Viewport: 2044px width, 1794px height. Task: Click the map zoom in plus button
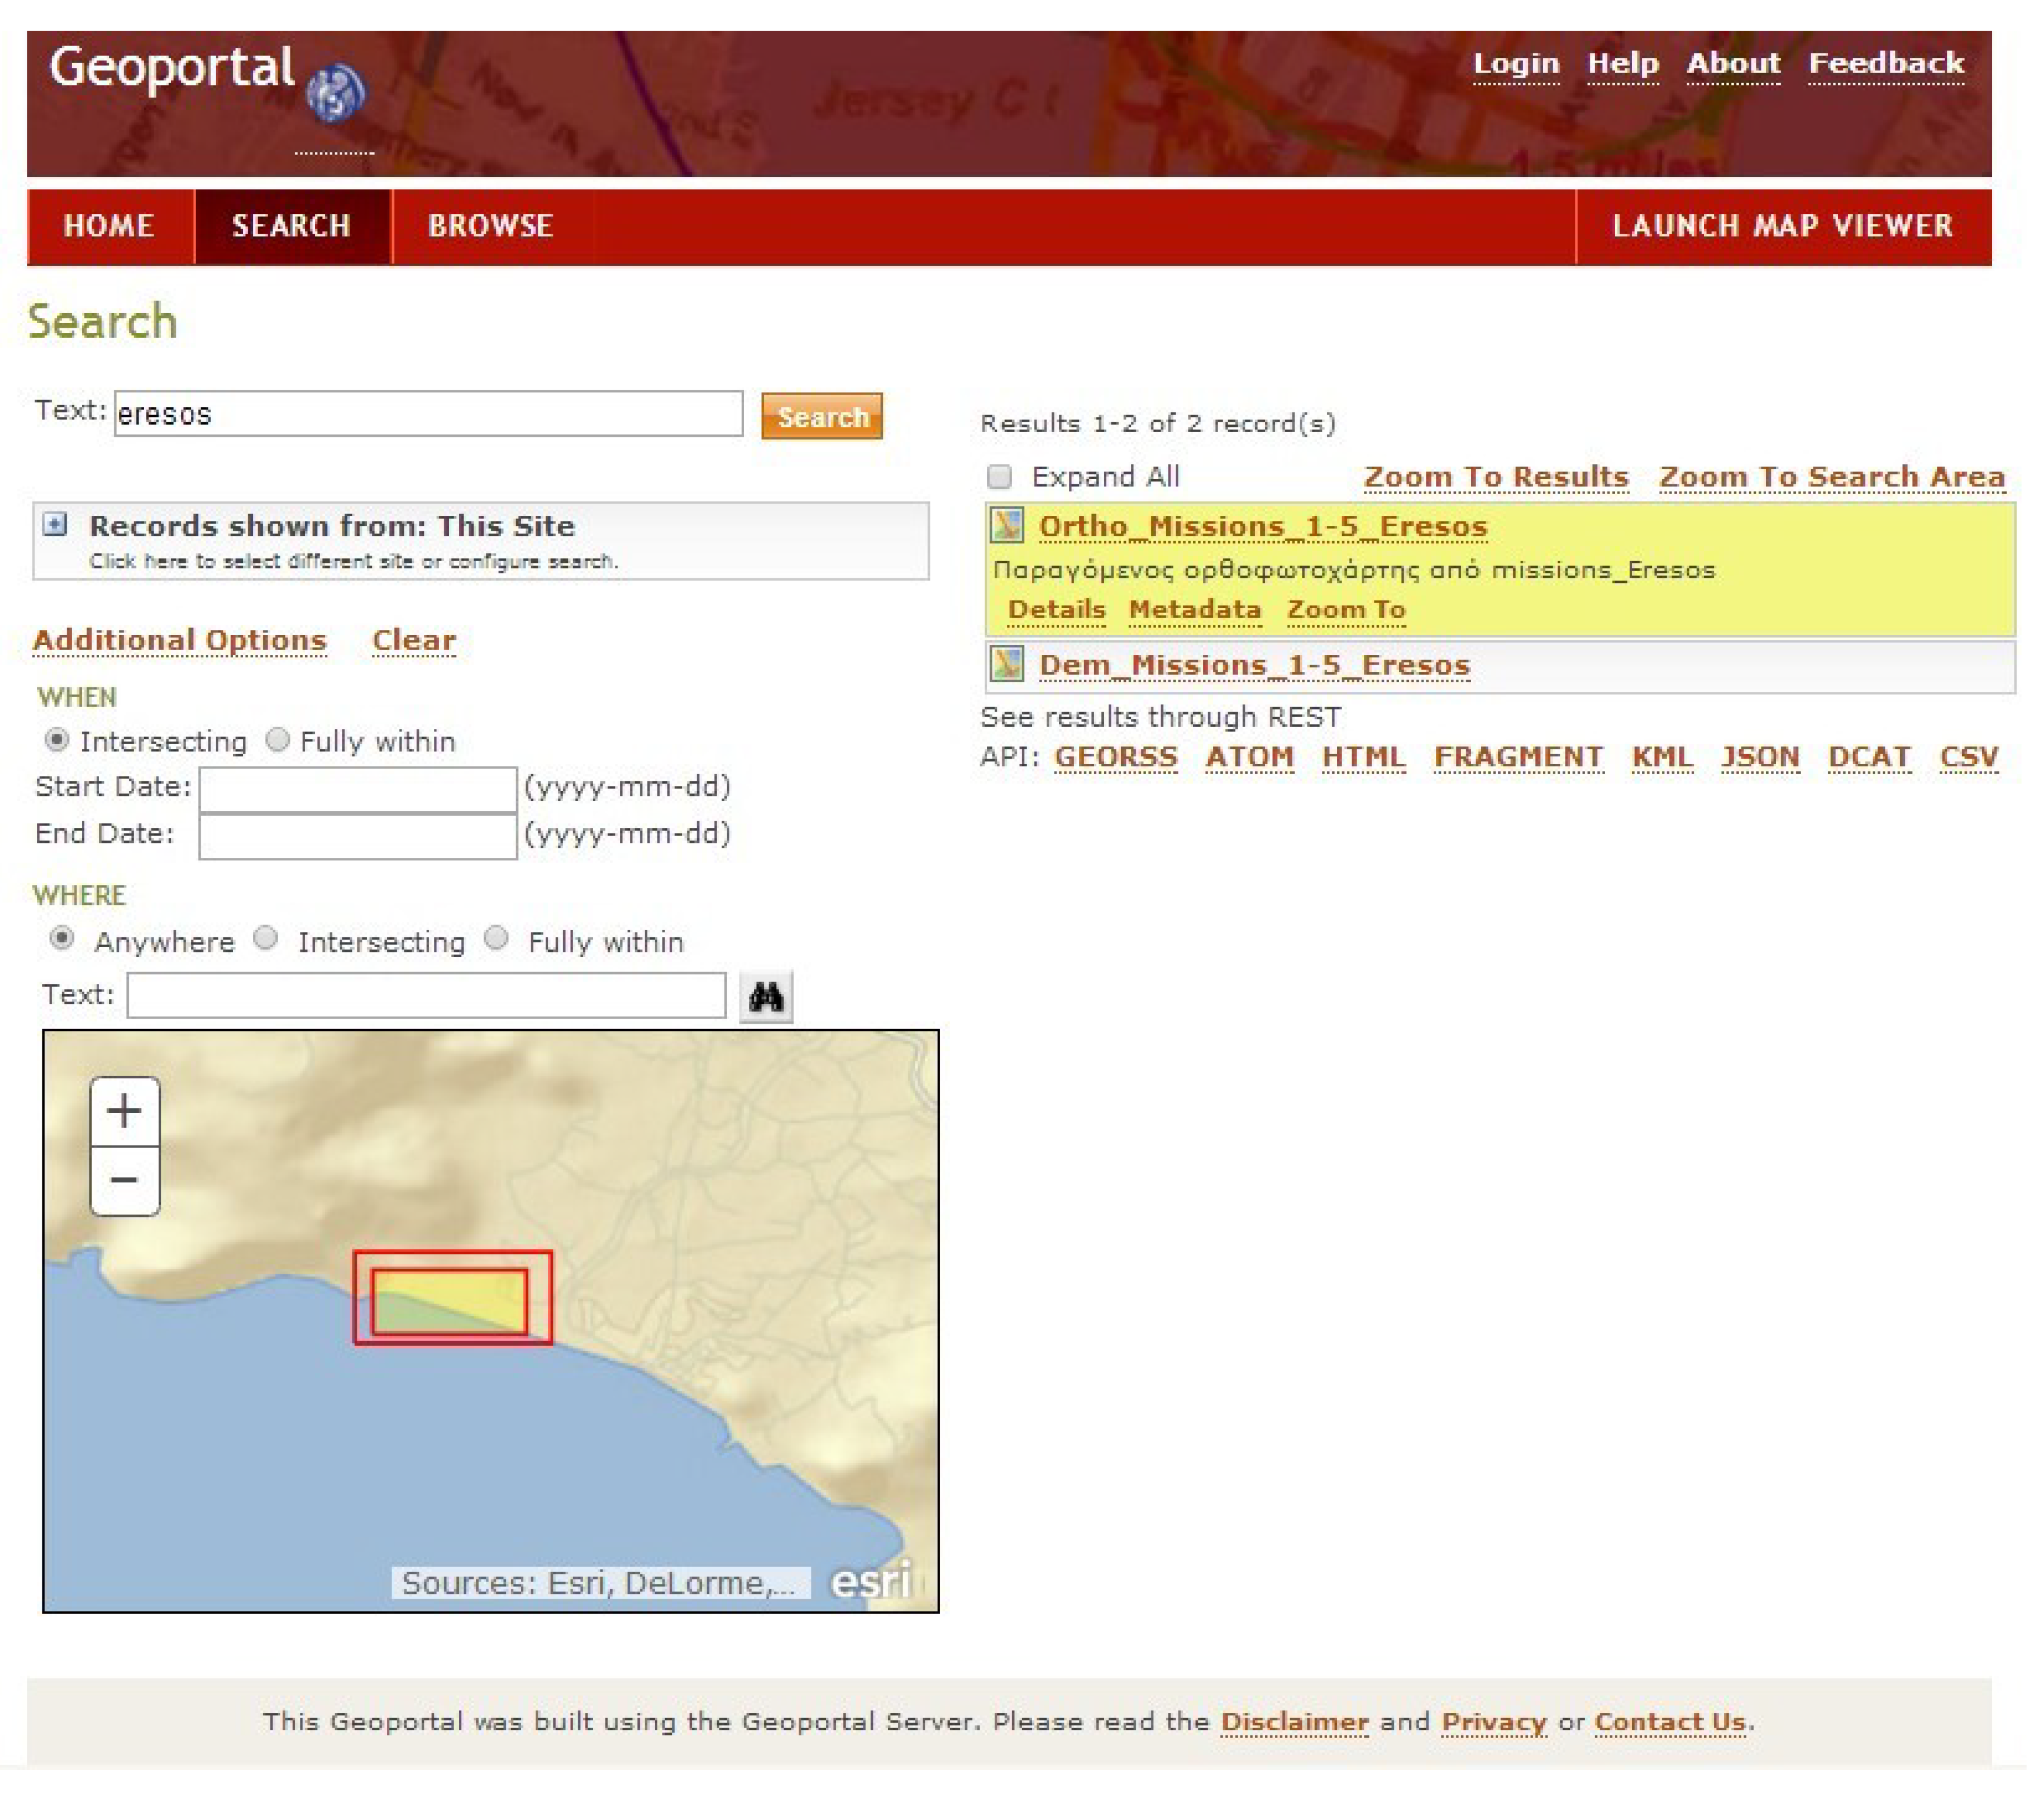coord(124,1111)
